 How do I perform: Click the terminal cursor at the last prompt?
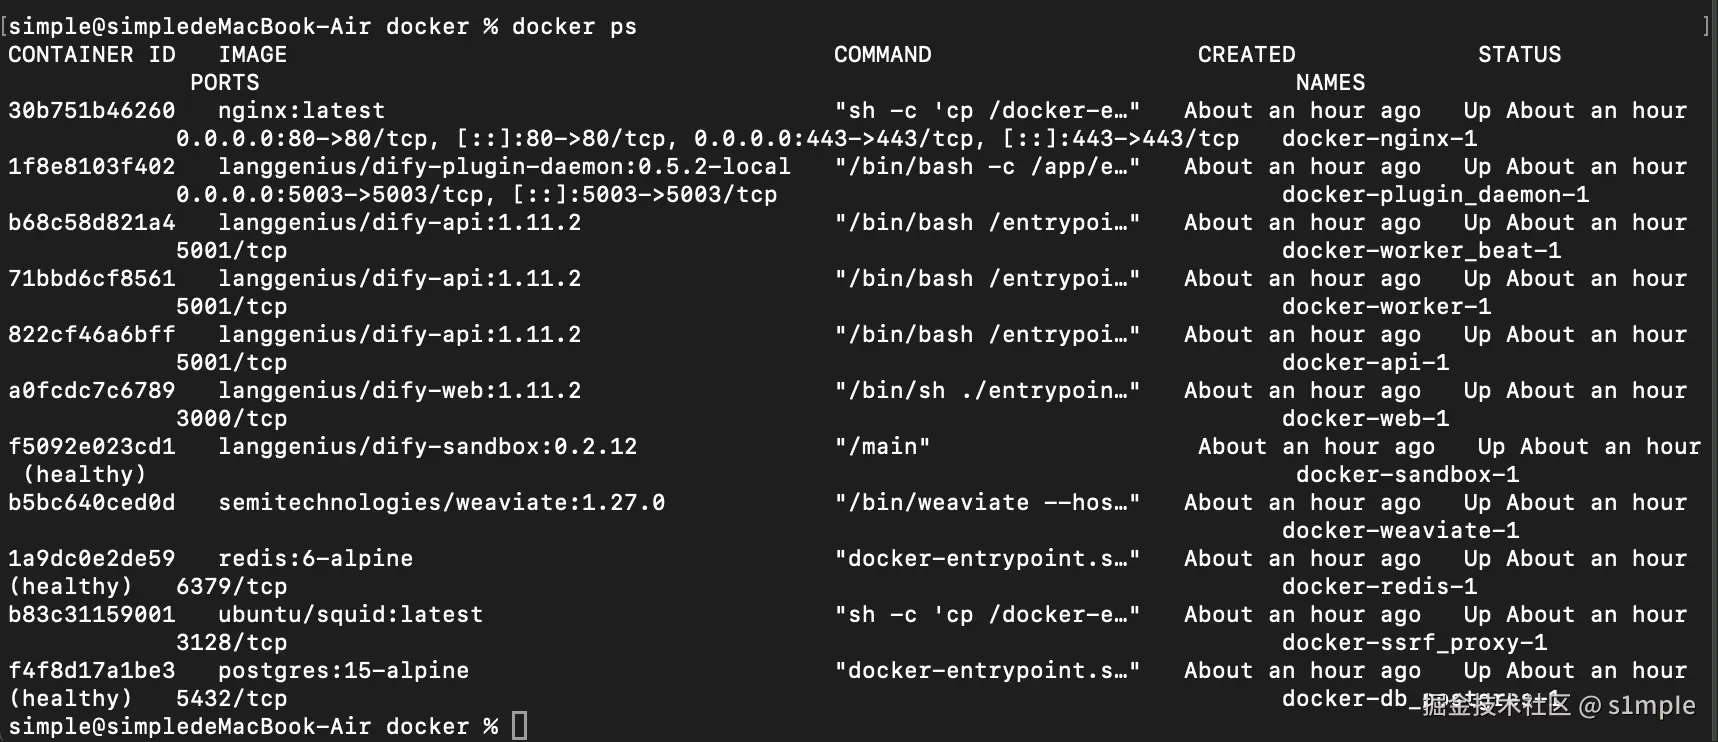(x=519, y=725)
